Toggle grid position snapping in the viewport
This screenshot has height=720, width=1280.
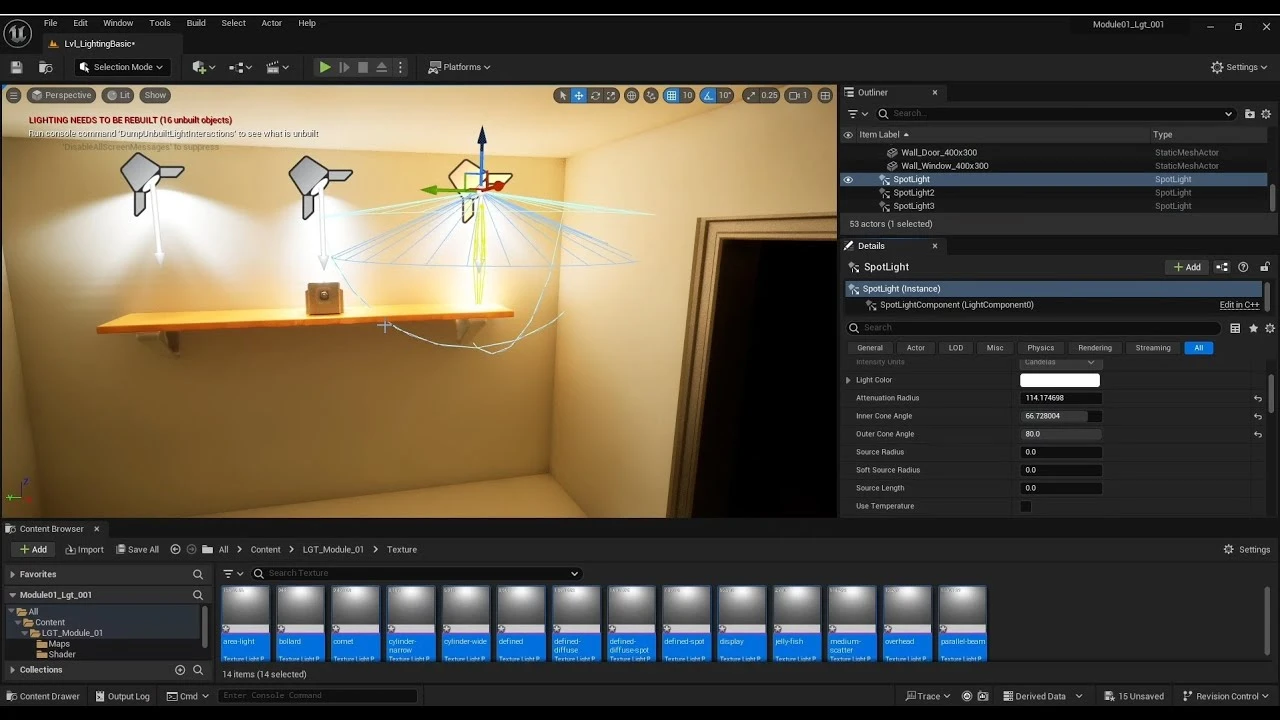[x=672, y=95]
